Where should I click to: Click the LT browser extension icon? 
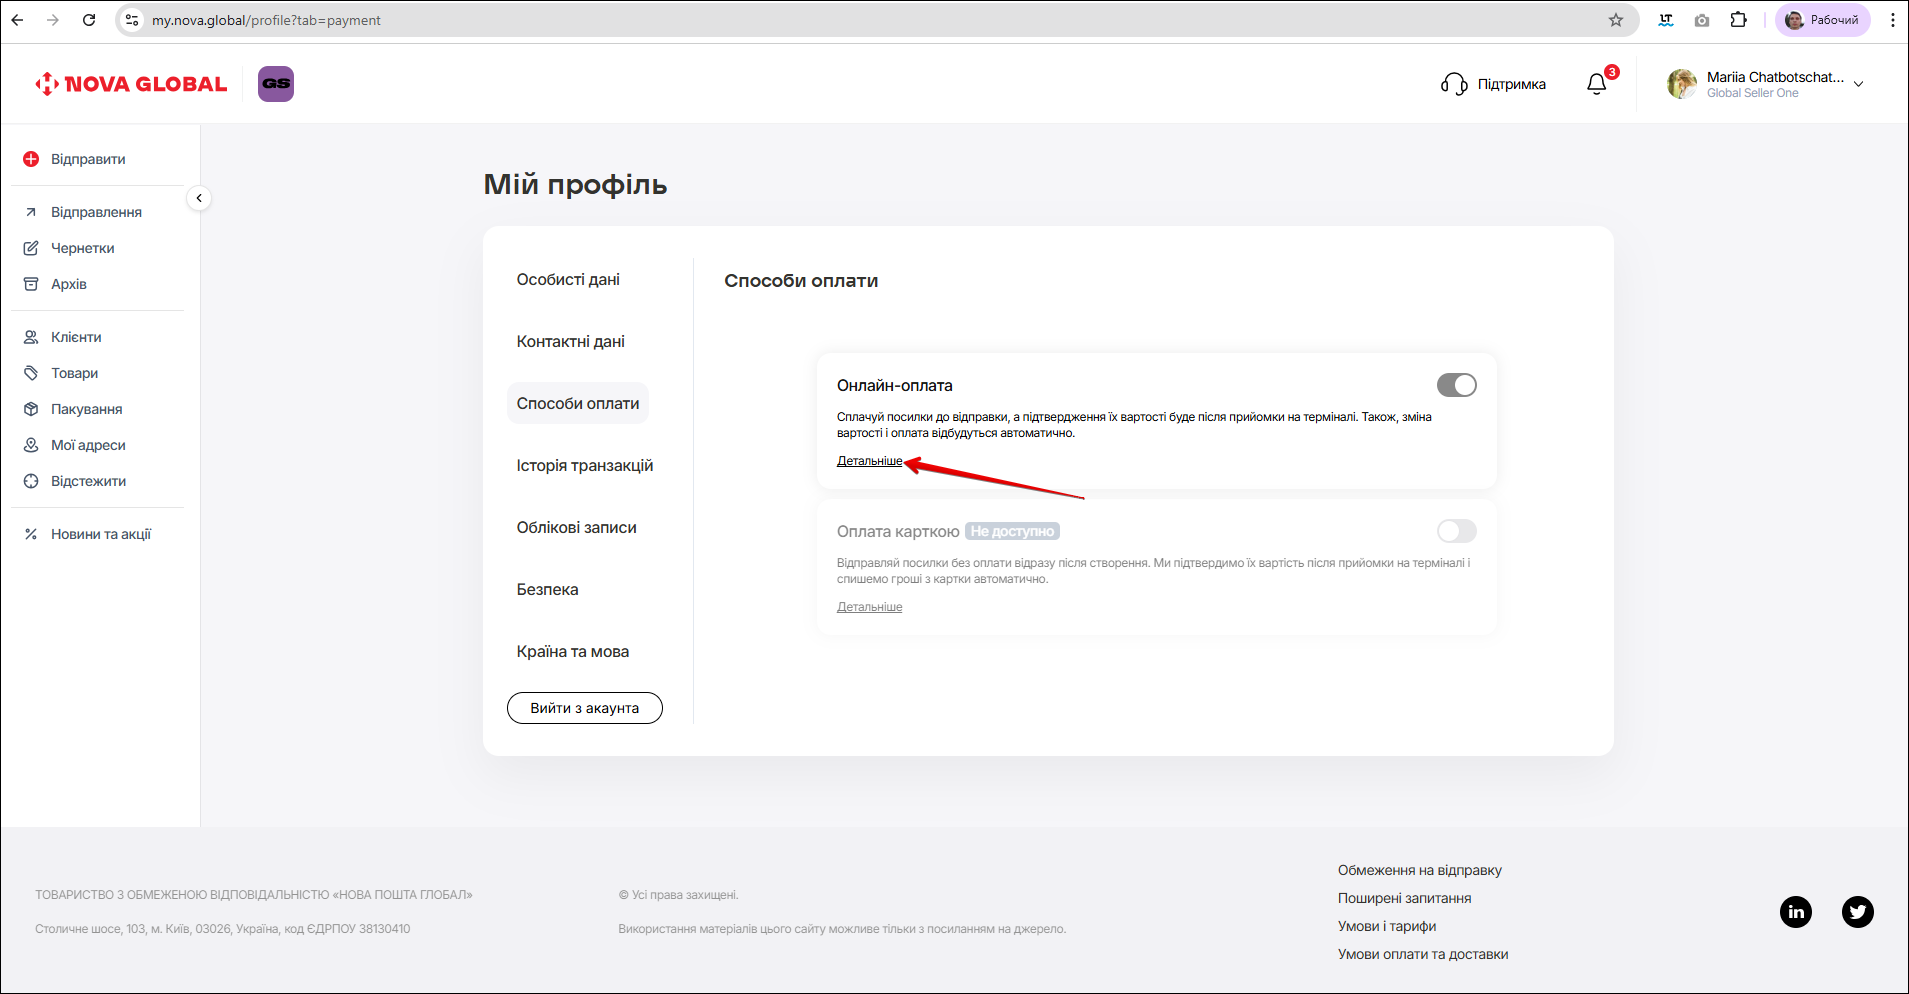1666,20
